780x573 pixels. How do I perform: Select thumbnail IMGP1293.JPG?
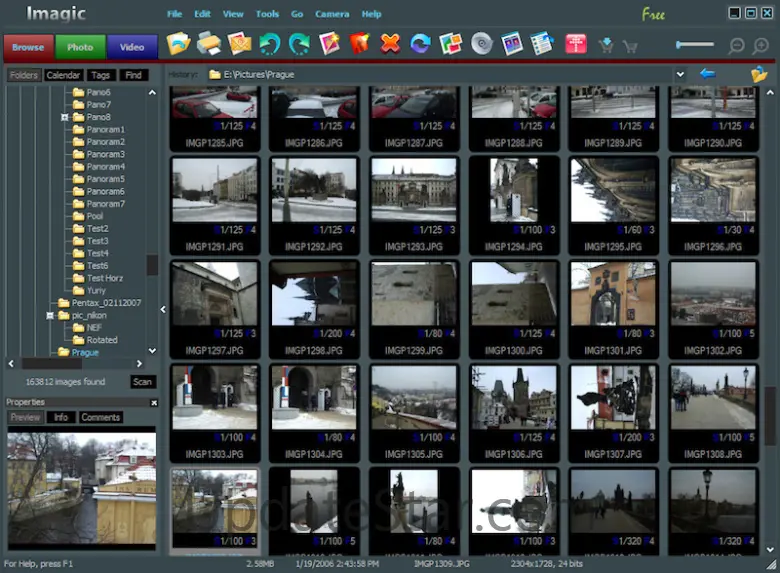pos(413,189)
